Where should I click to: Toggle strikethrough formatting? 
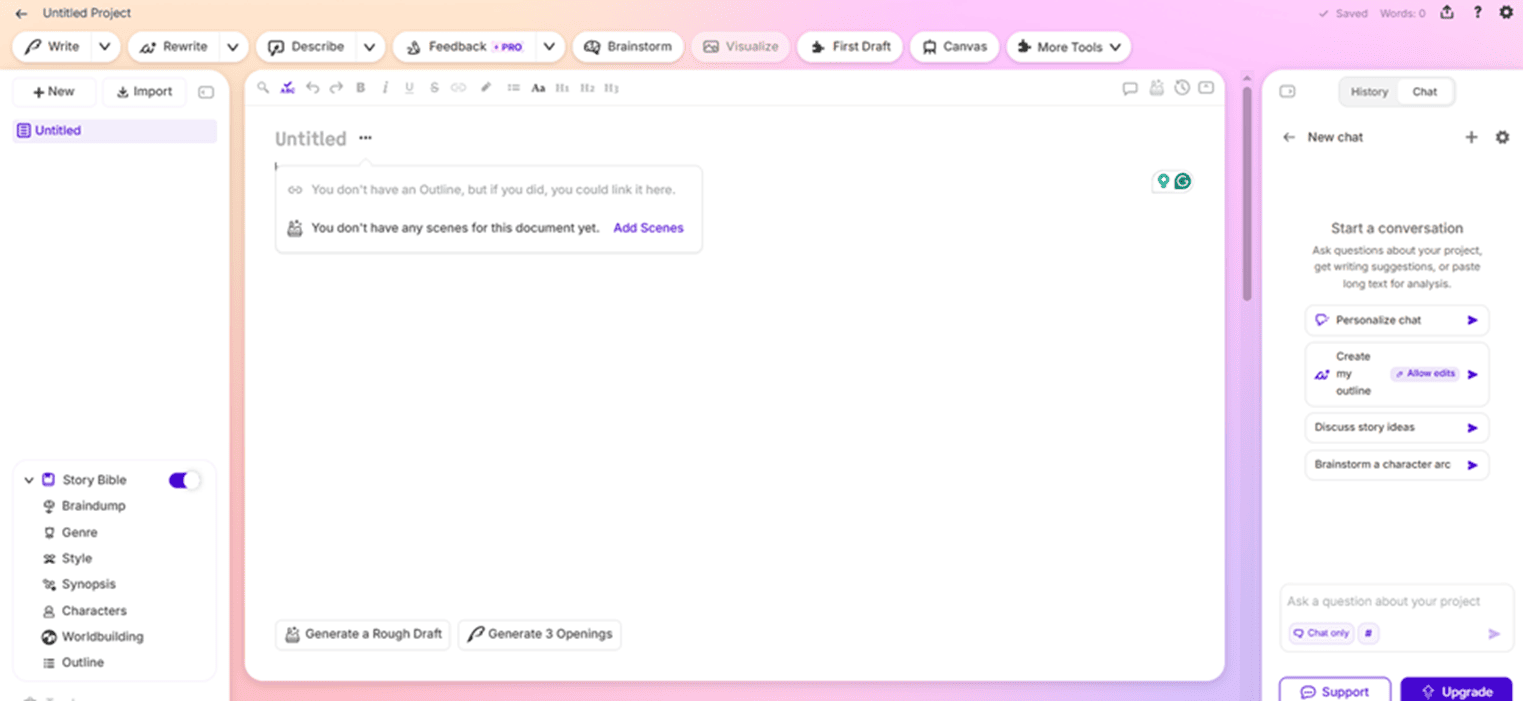coord(434,88)
